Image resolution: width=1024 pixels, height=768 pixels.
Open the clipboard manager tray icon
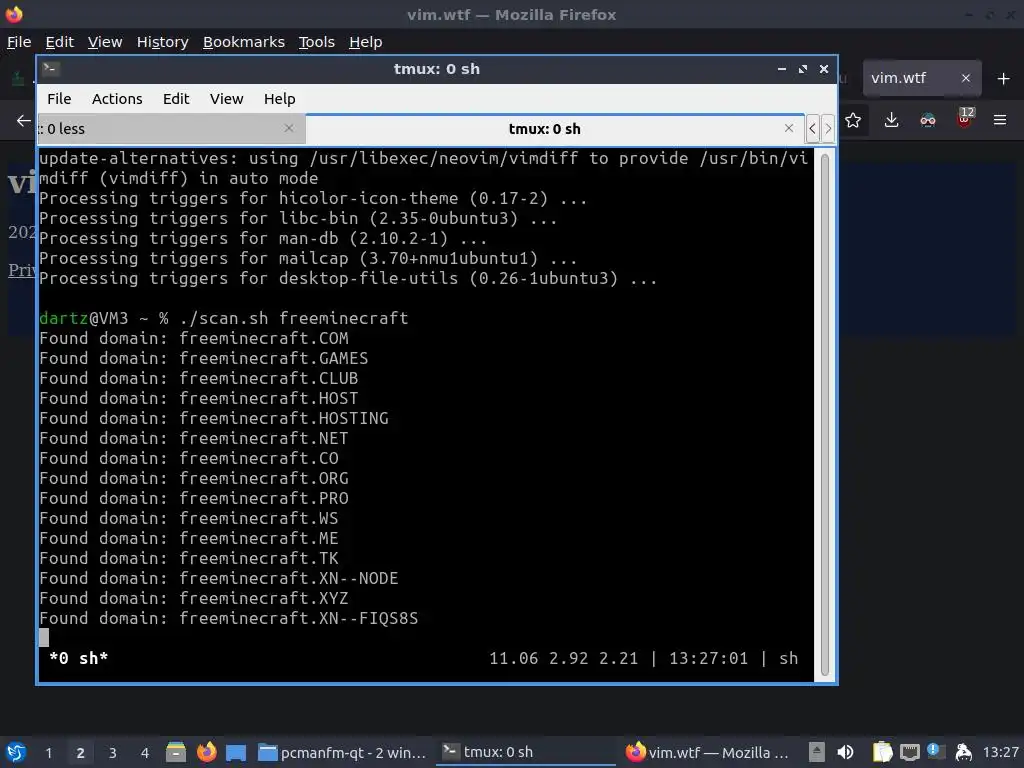(x=882, y=752)
